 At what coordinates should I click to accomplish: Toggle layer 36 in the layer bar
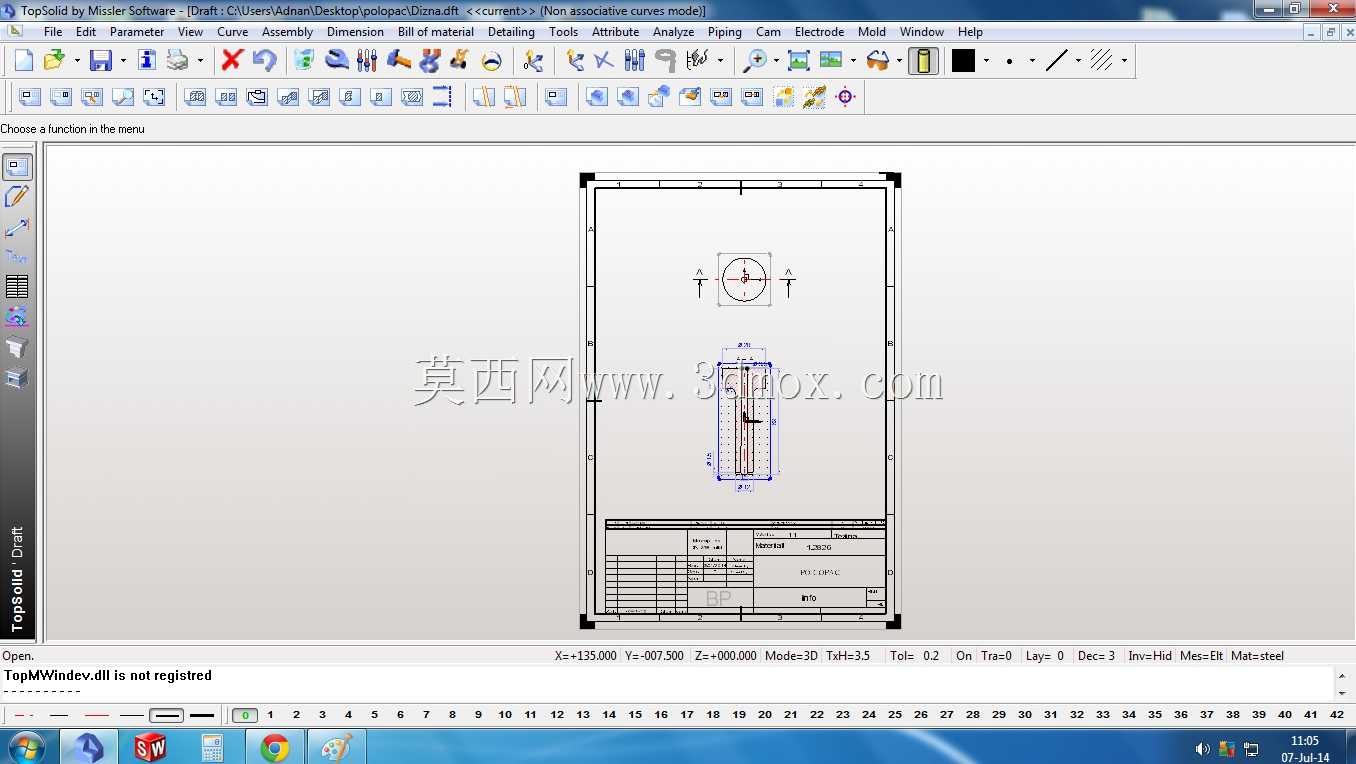click(1181, 715)
